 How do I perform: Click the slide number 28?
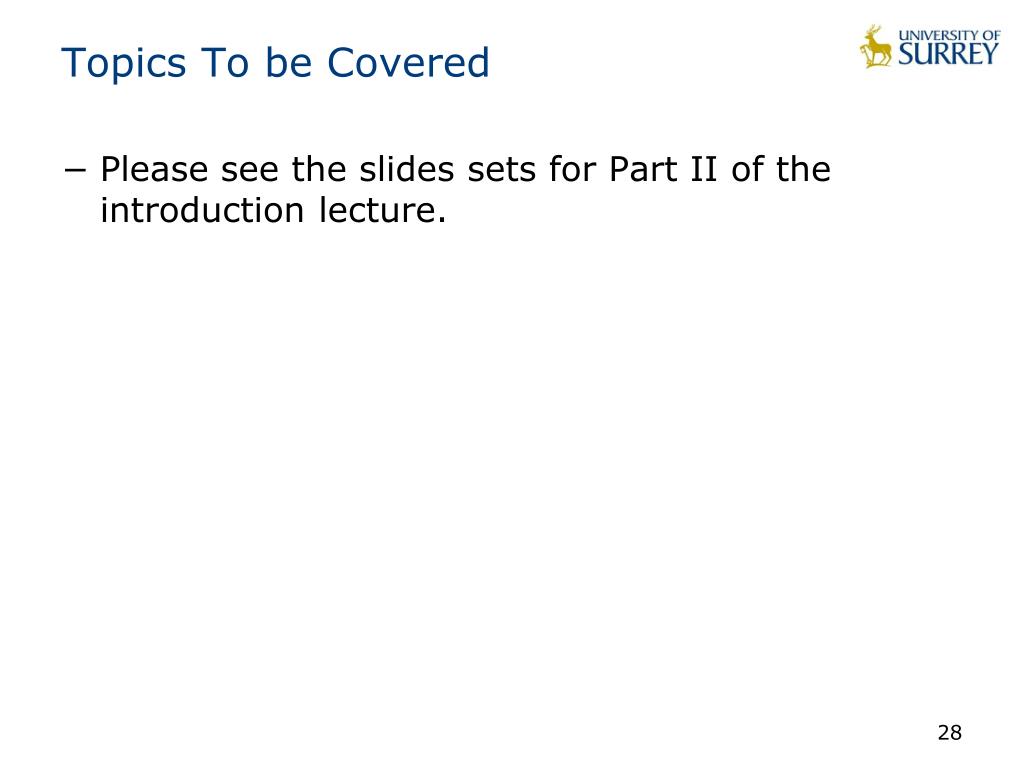[950, 733]
